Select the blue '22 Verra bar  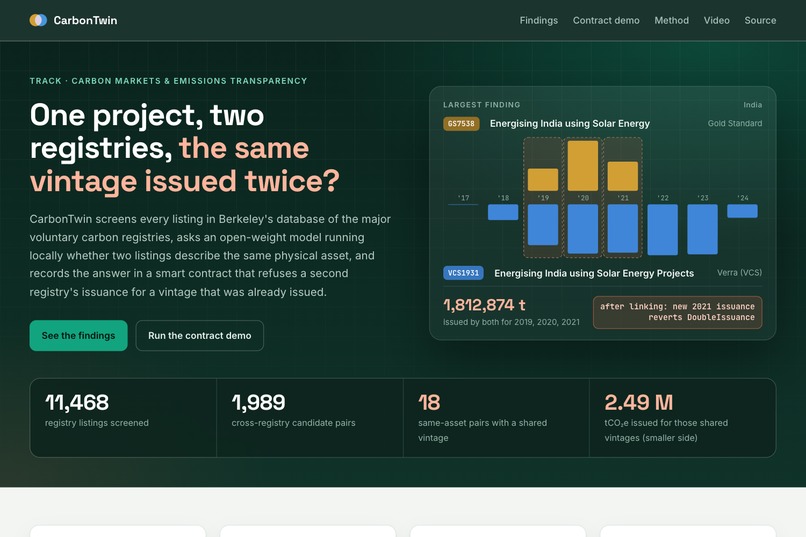(663, 229)
